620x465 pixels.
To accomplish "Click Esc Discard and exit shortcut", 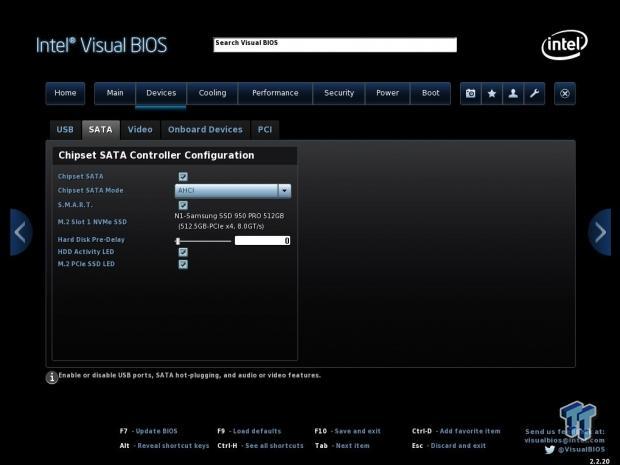I will point(449,446).
